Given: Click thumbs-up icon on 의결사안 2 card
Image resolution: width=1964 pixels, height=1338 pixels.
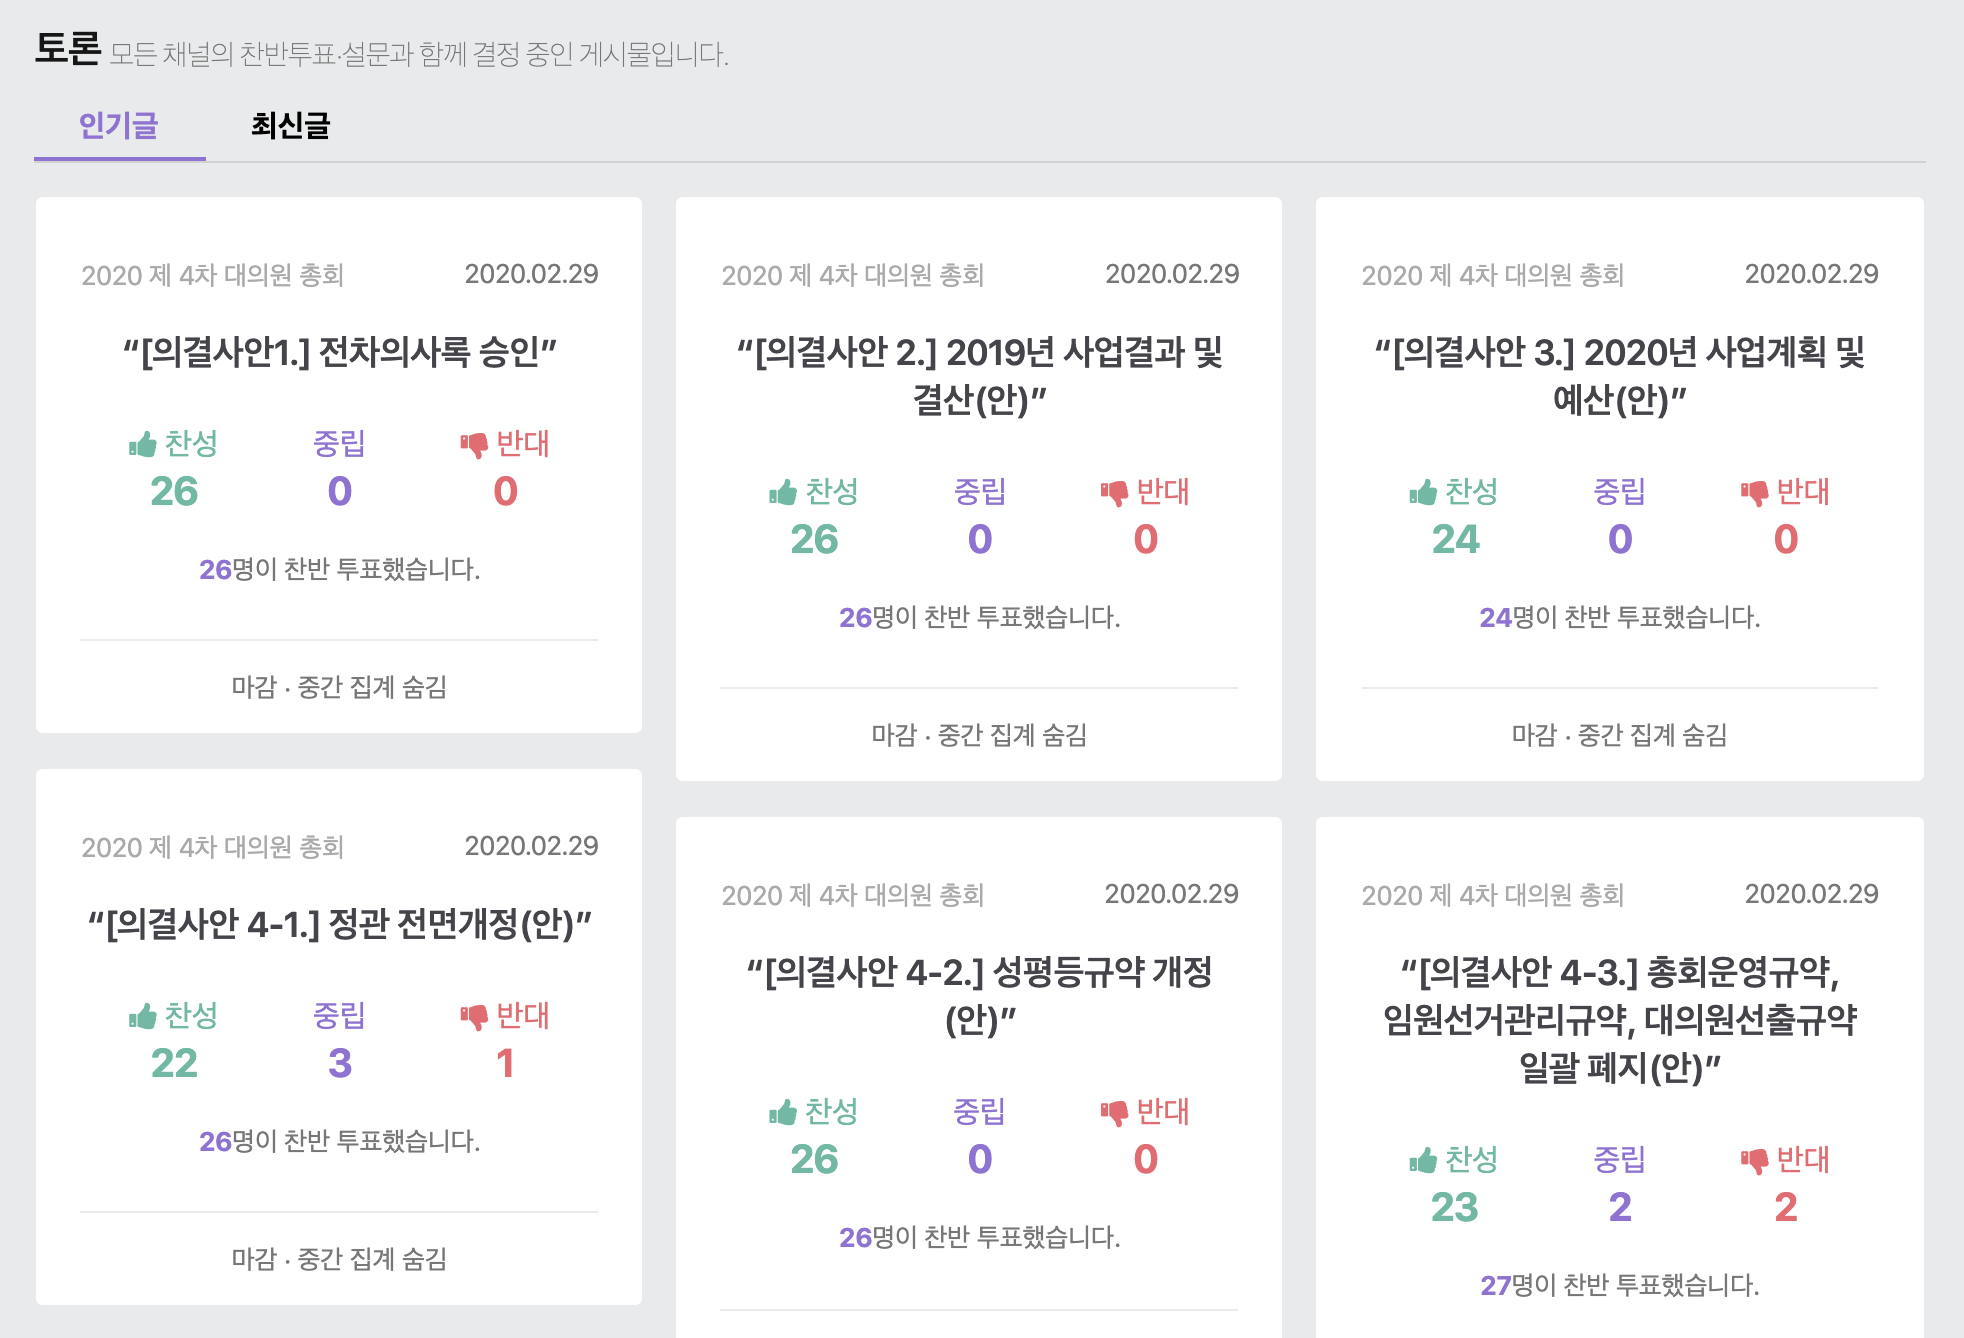Looking at the screenshot, I should point(783,492).
